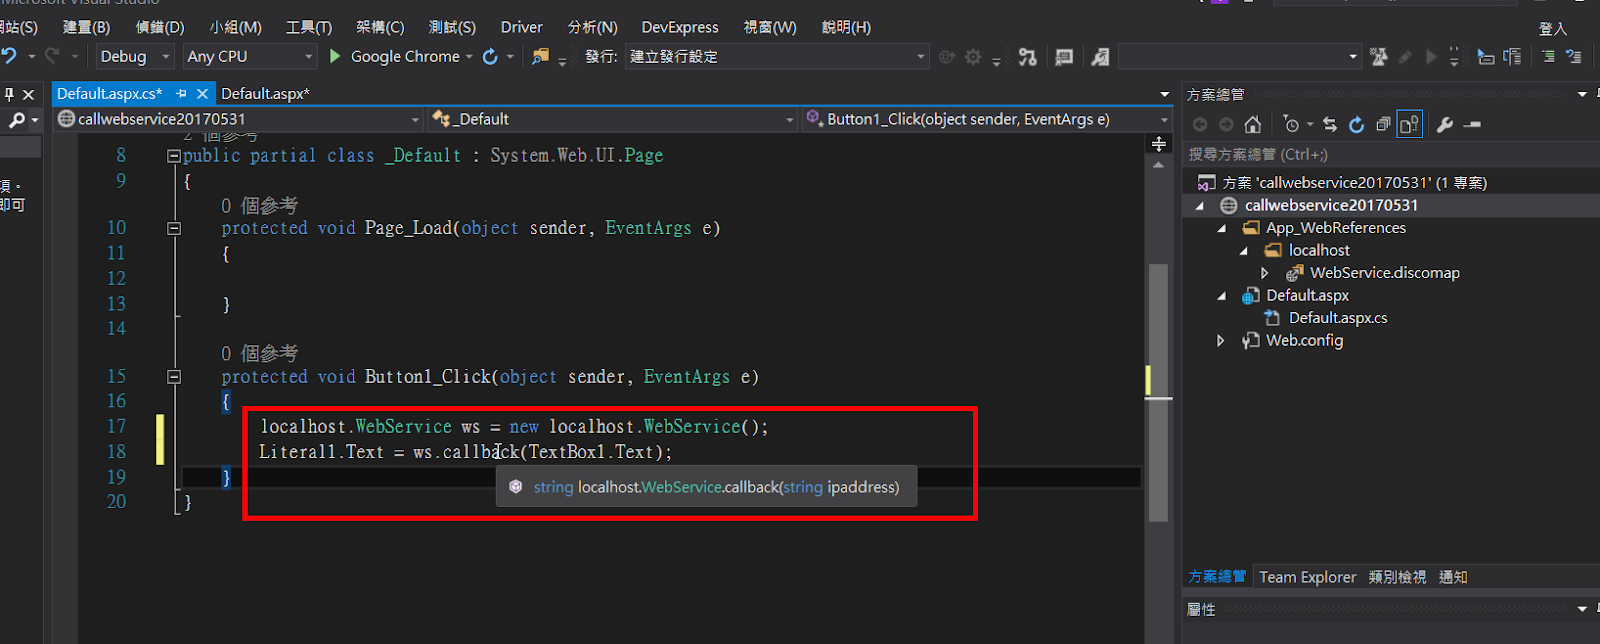Viewport: 1600px width, 644px height.
Task: Click the 登入 sign-in link
Action: [1553, 29]
